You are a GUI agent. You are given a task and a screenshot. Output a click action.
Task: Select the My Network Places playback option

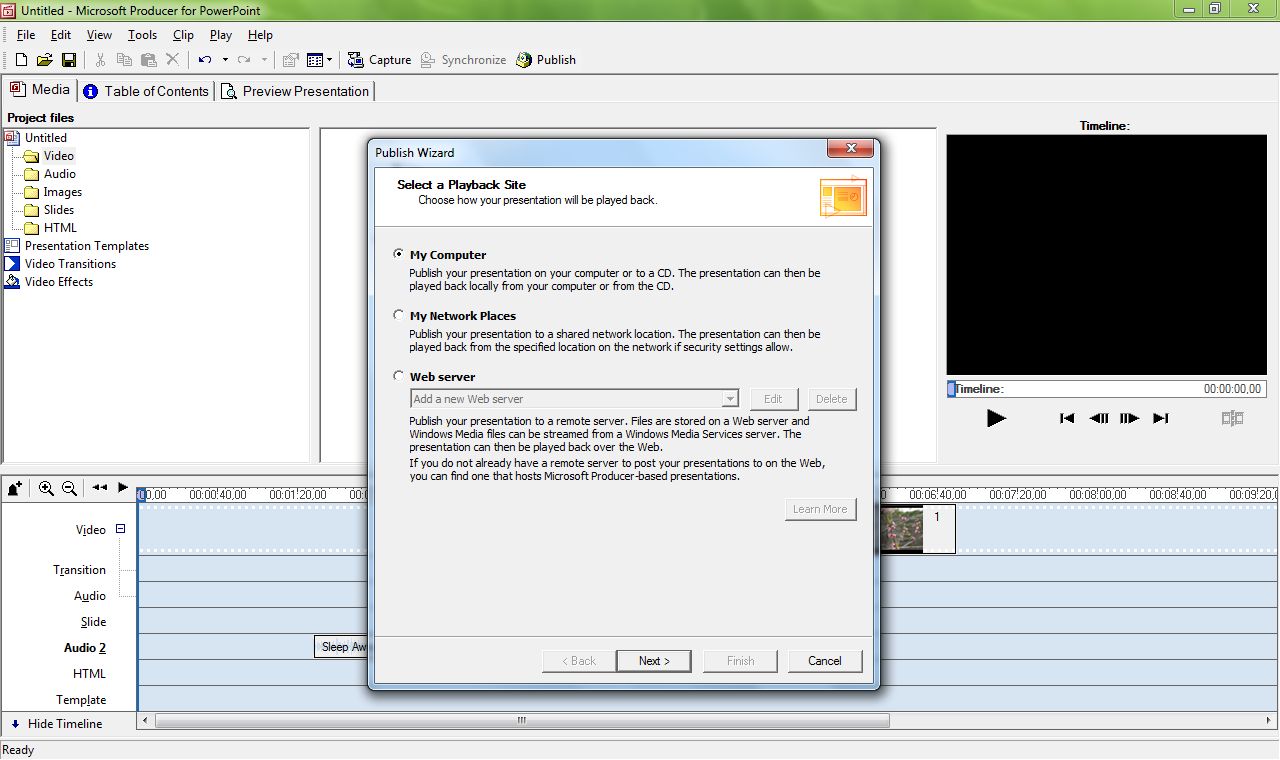click(x=399, y=315)
